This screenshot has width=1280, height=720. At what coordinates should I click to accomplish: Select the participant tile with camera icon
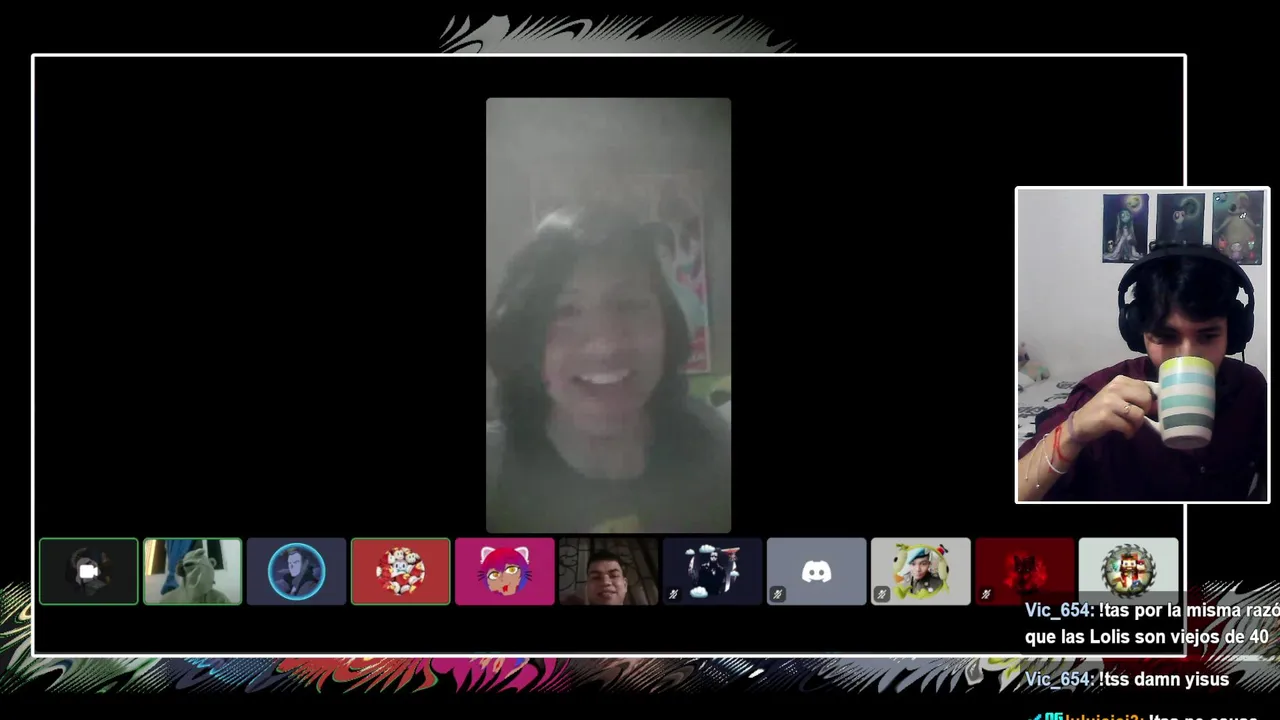[x=89, y=571]
